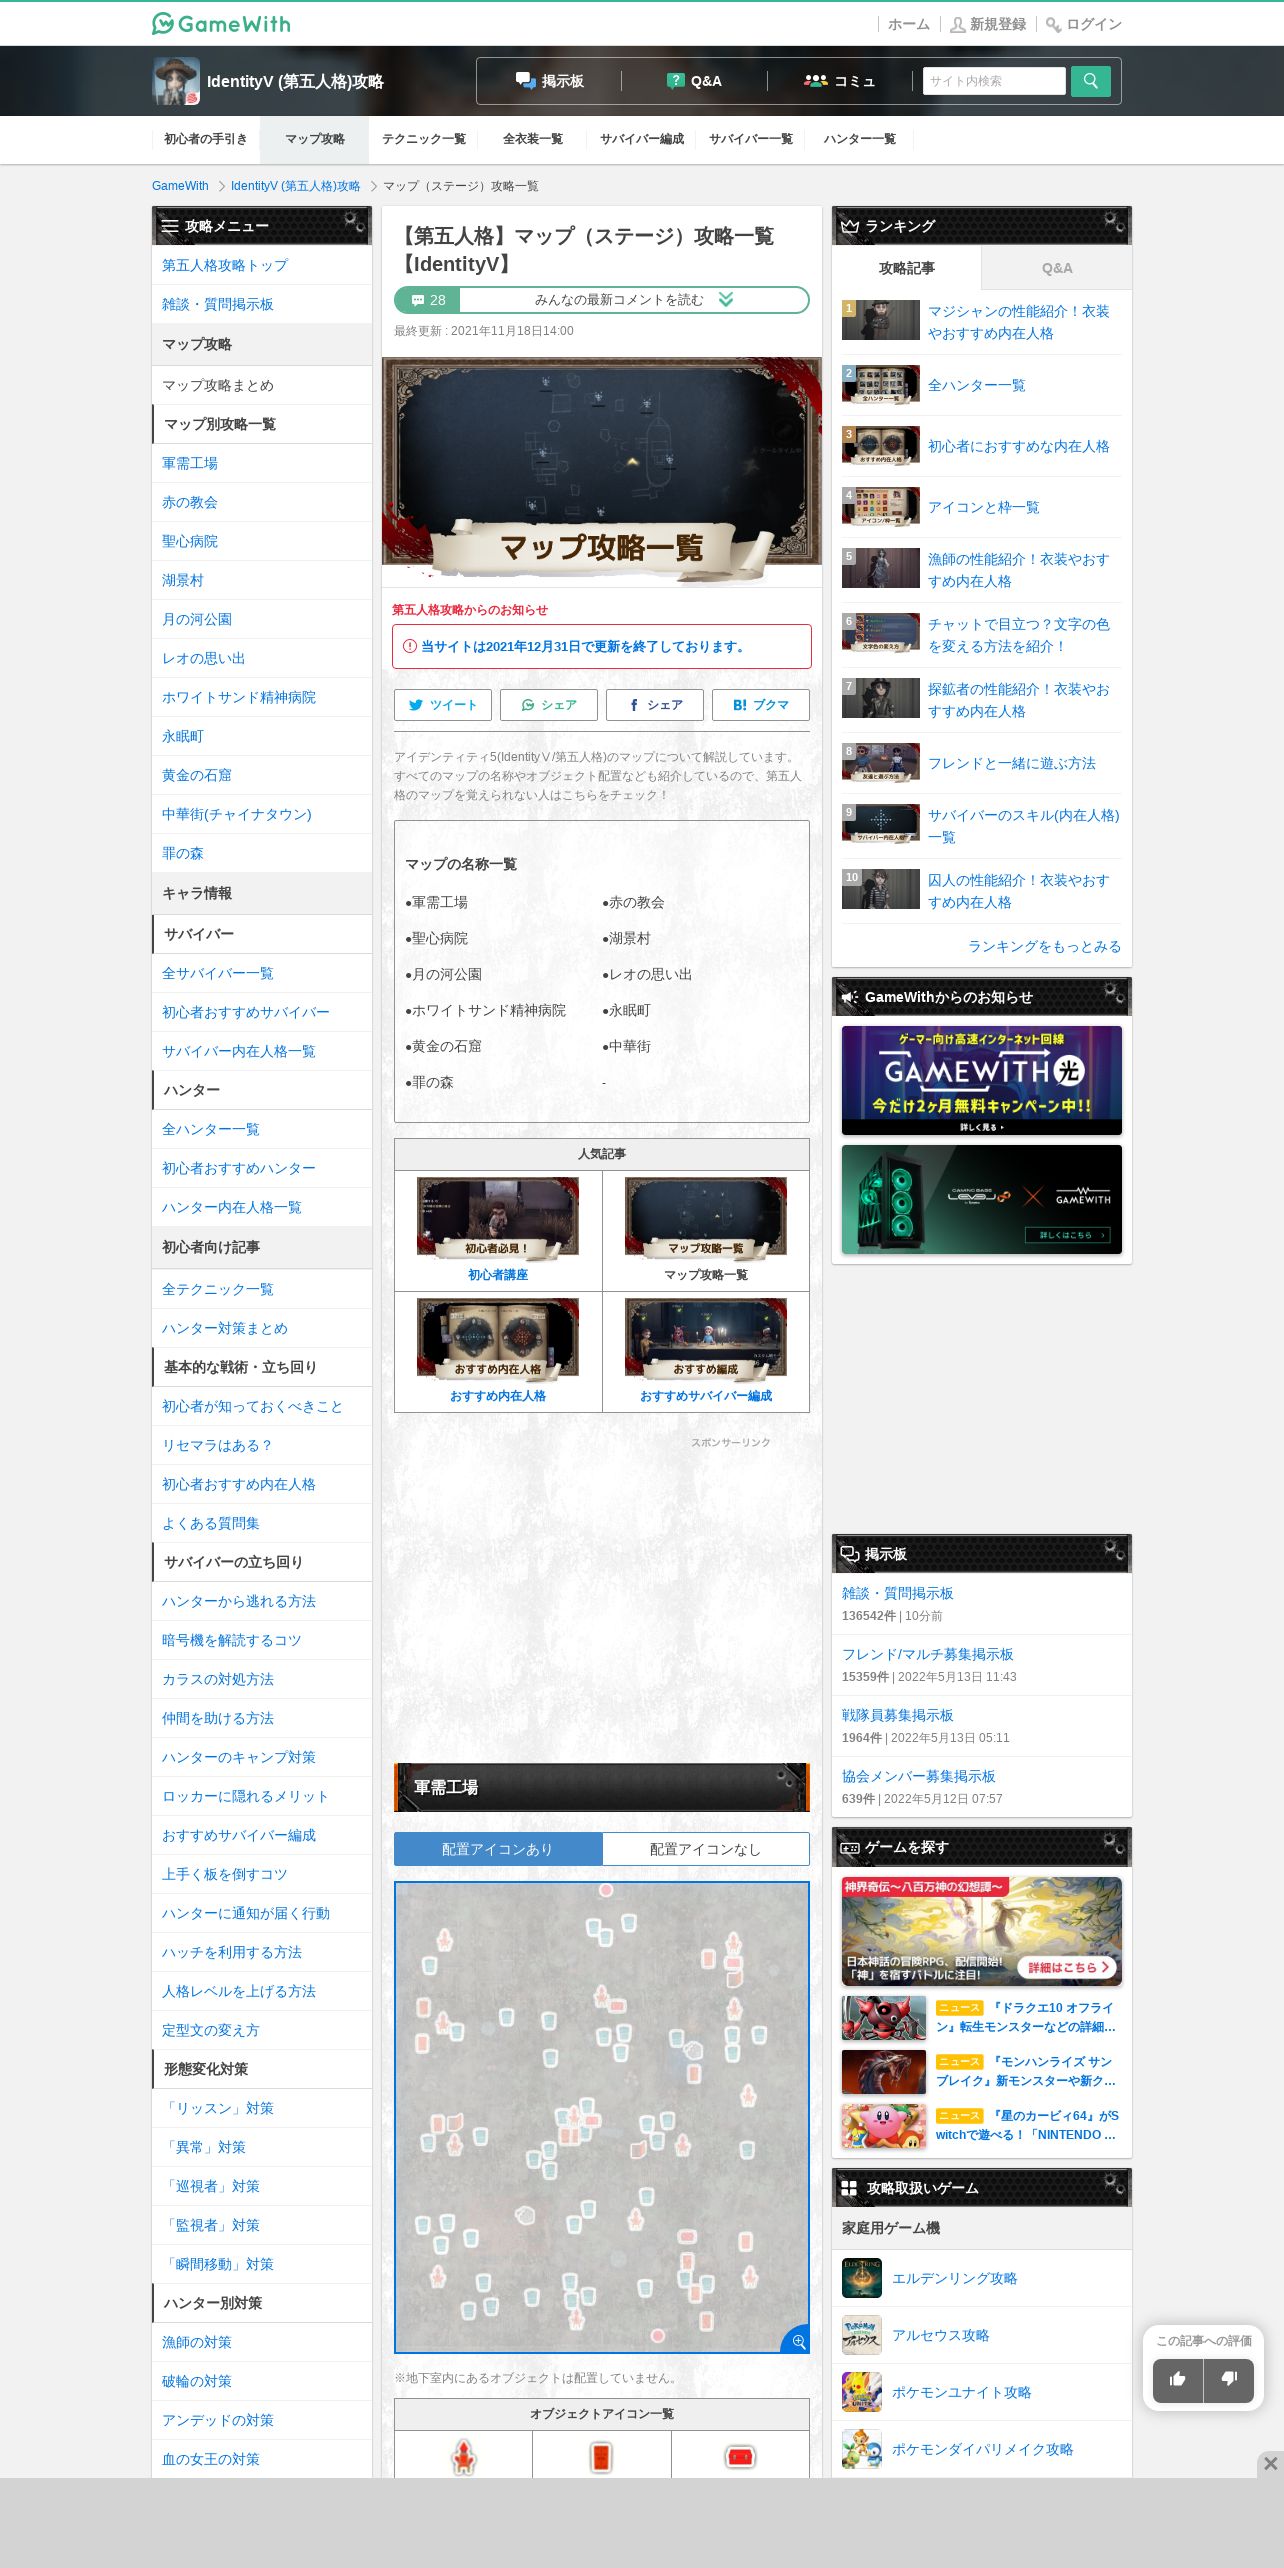Open the テクニック一覧 navigation tab
The height and width of the screenshot is (2568, 1284).
424,139
